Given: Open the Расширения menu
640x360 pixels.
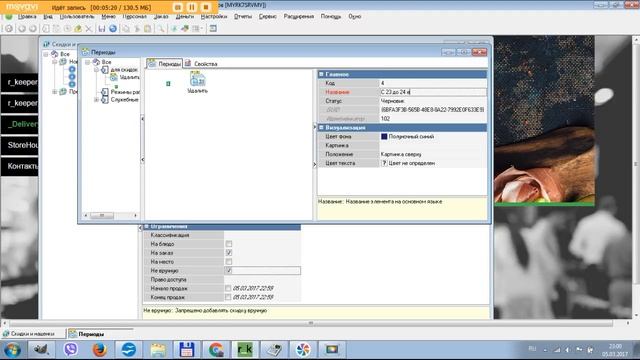Looking at the screenshot, I should click(299, 16).
